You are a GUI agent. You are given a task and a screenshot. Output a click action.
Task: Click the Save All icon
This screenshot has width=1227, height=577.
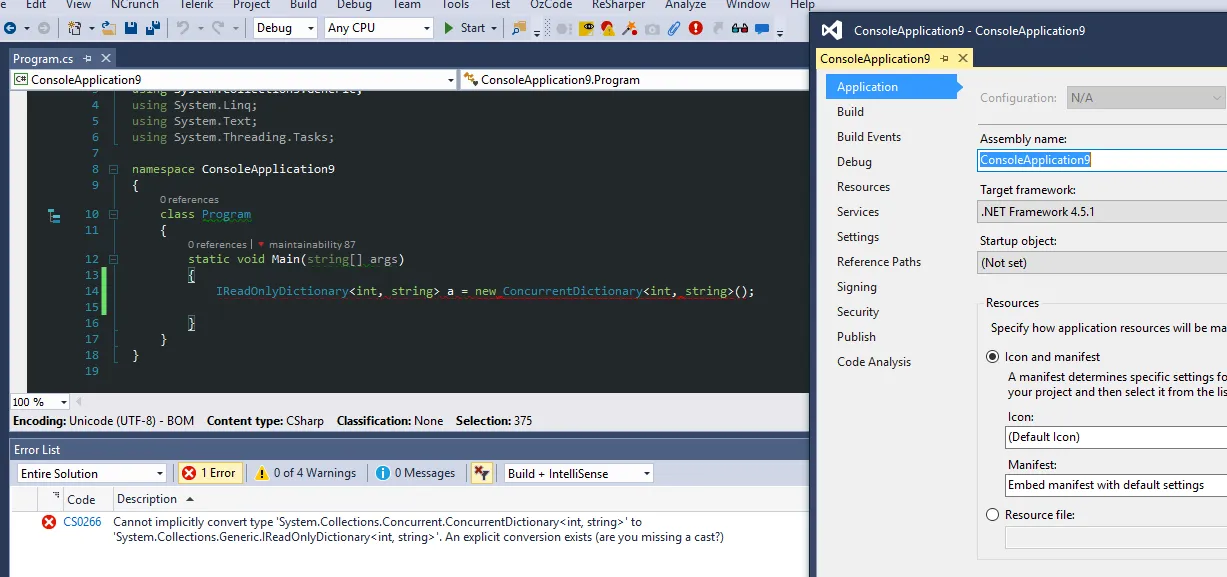tap(152, 28)
